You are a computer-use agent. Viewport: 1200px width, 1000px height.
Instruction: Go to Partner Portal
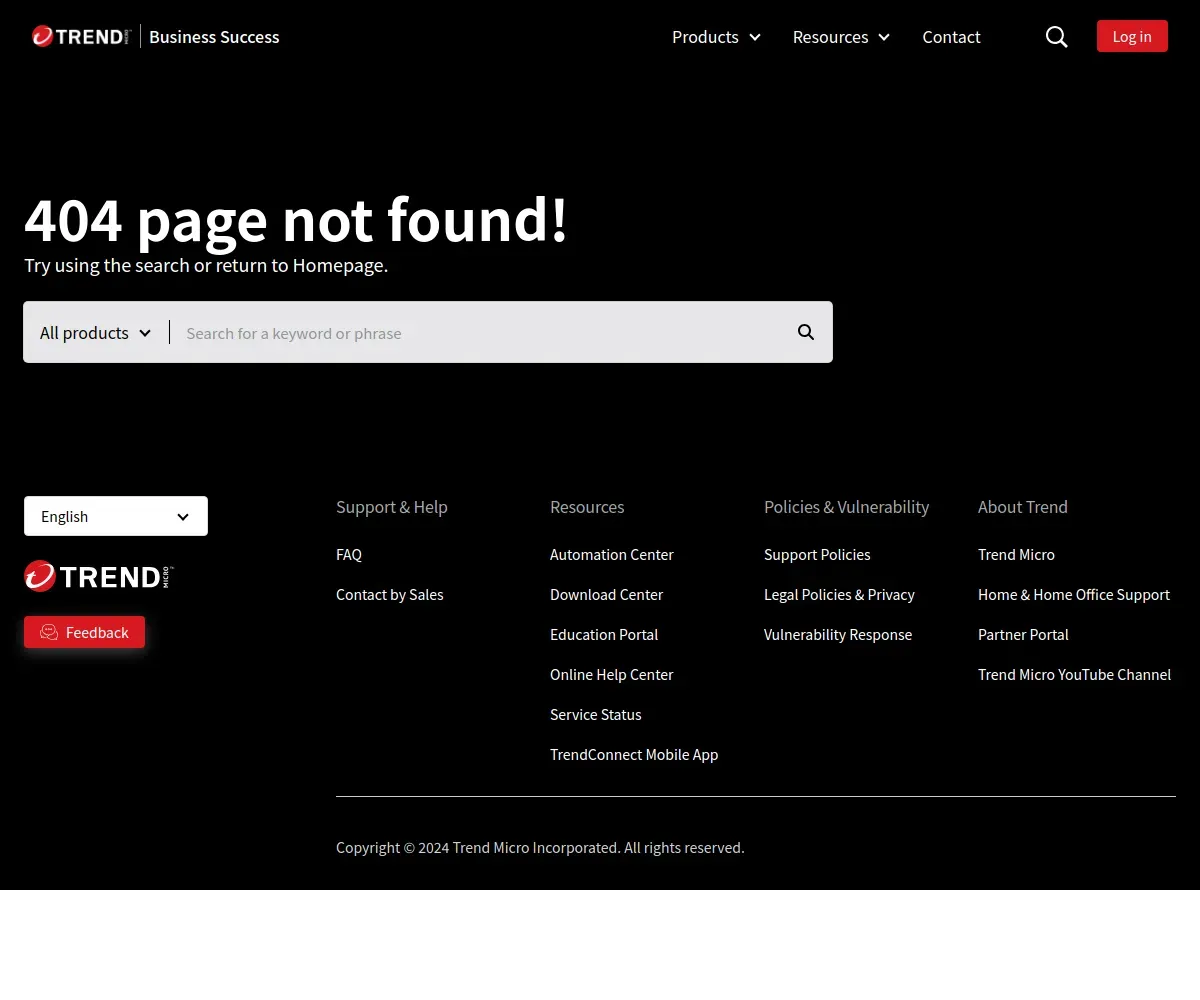(x=1023, y=634)
